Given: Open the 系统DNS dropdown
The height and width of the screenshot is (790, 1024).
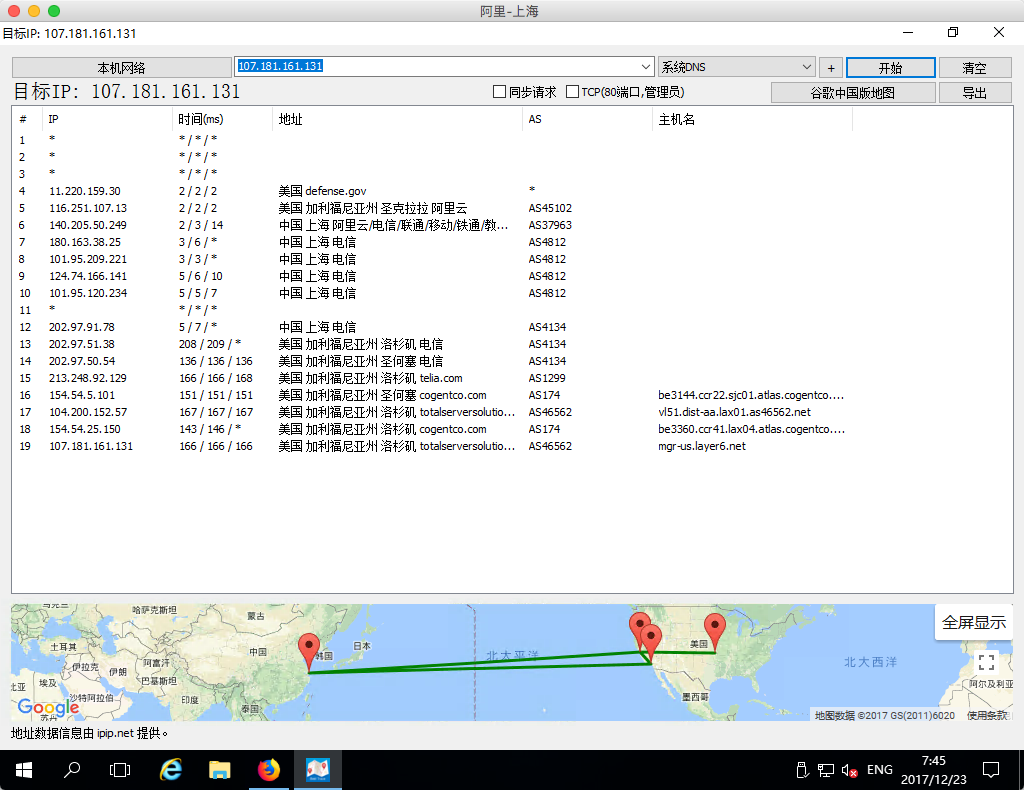Looking at the screenshot, I should [x=737, y=67].
